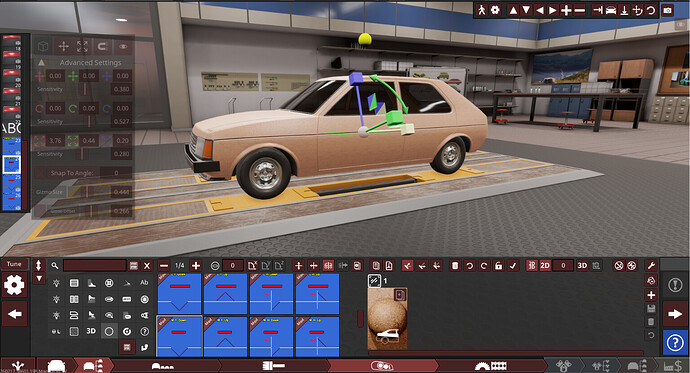Toggle gizmo visibility eye icon
Screen dimensions: 690x373
(123, 46)
